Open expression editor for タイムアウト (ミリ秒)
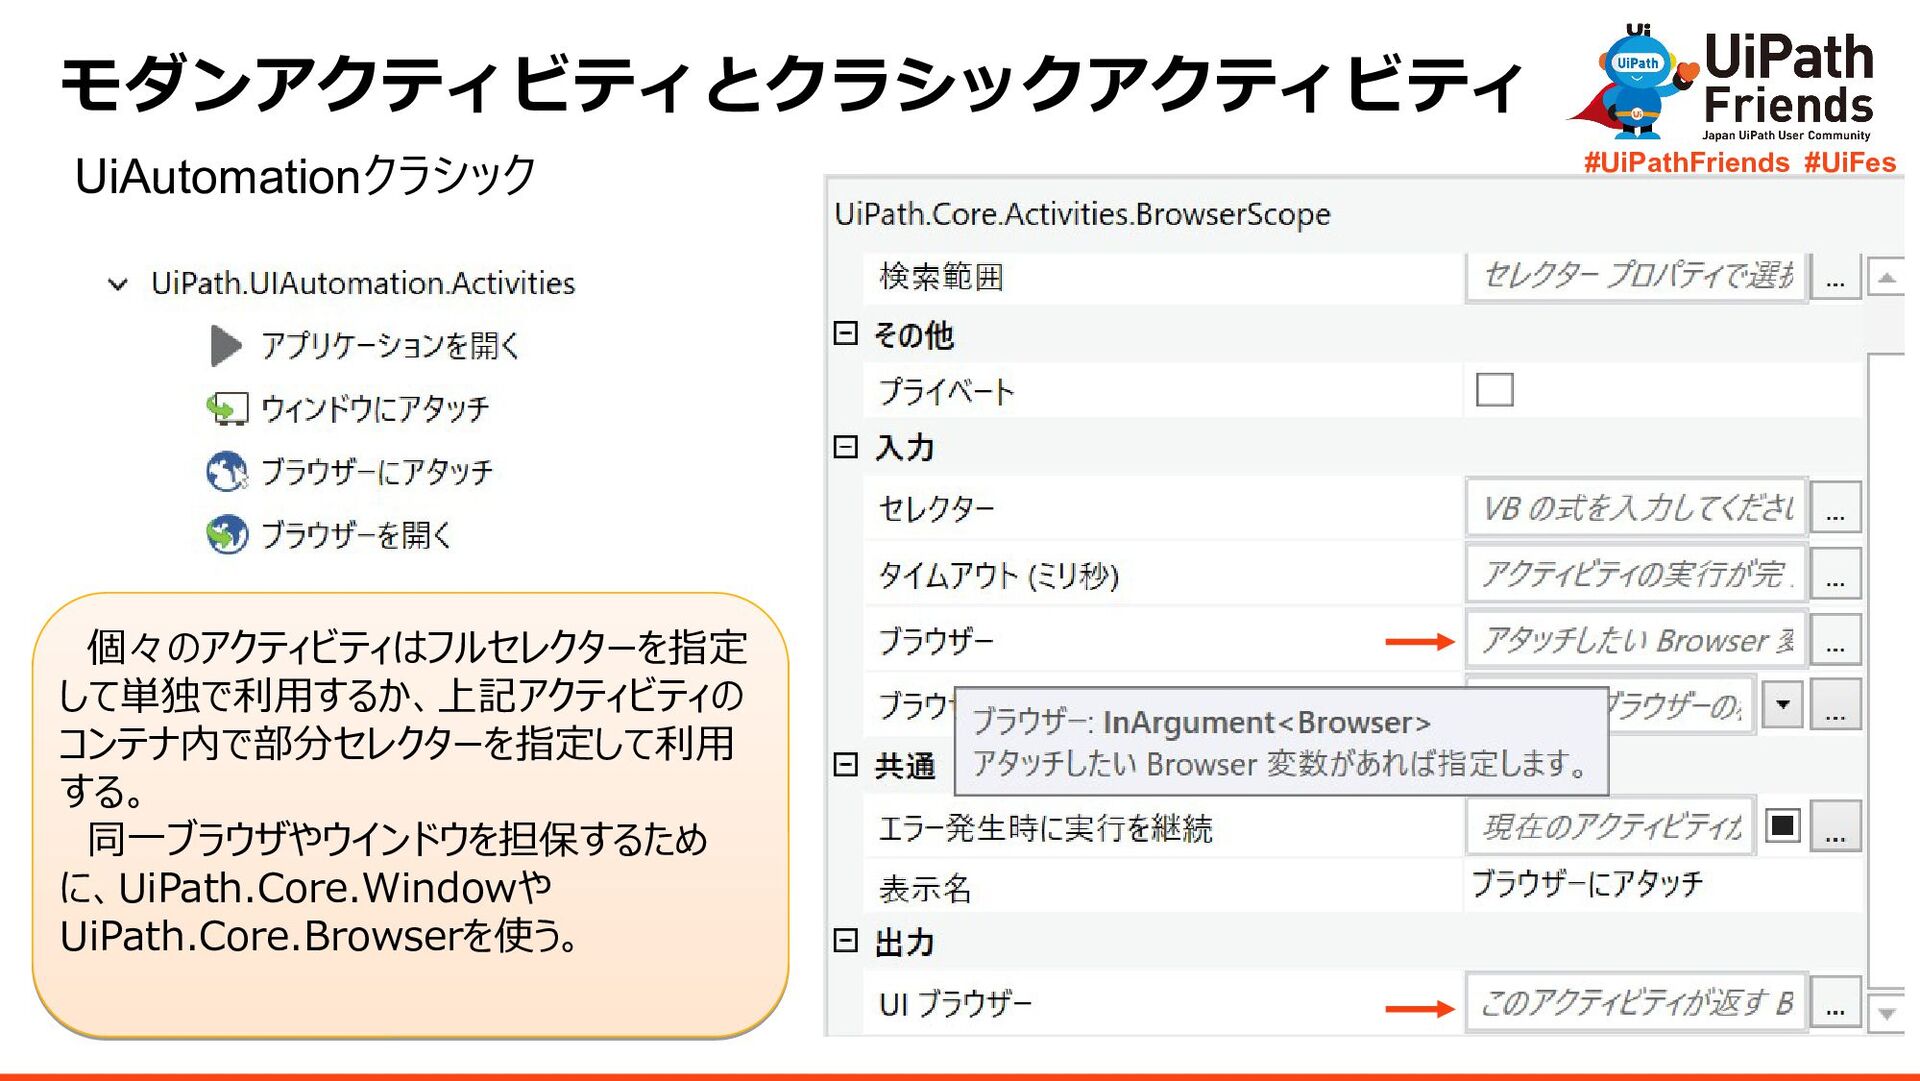The height and width of the screenshot is (1081, 1920). pyautogui.click(x=1835, y=573)
